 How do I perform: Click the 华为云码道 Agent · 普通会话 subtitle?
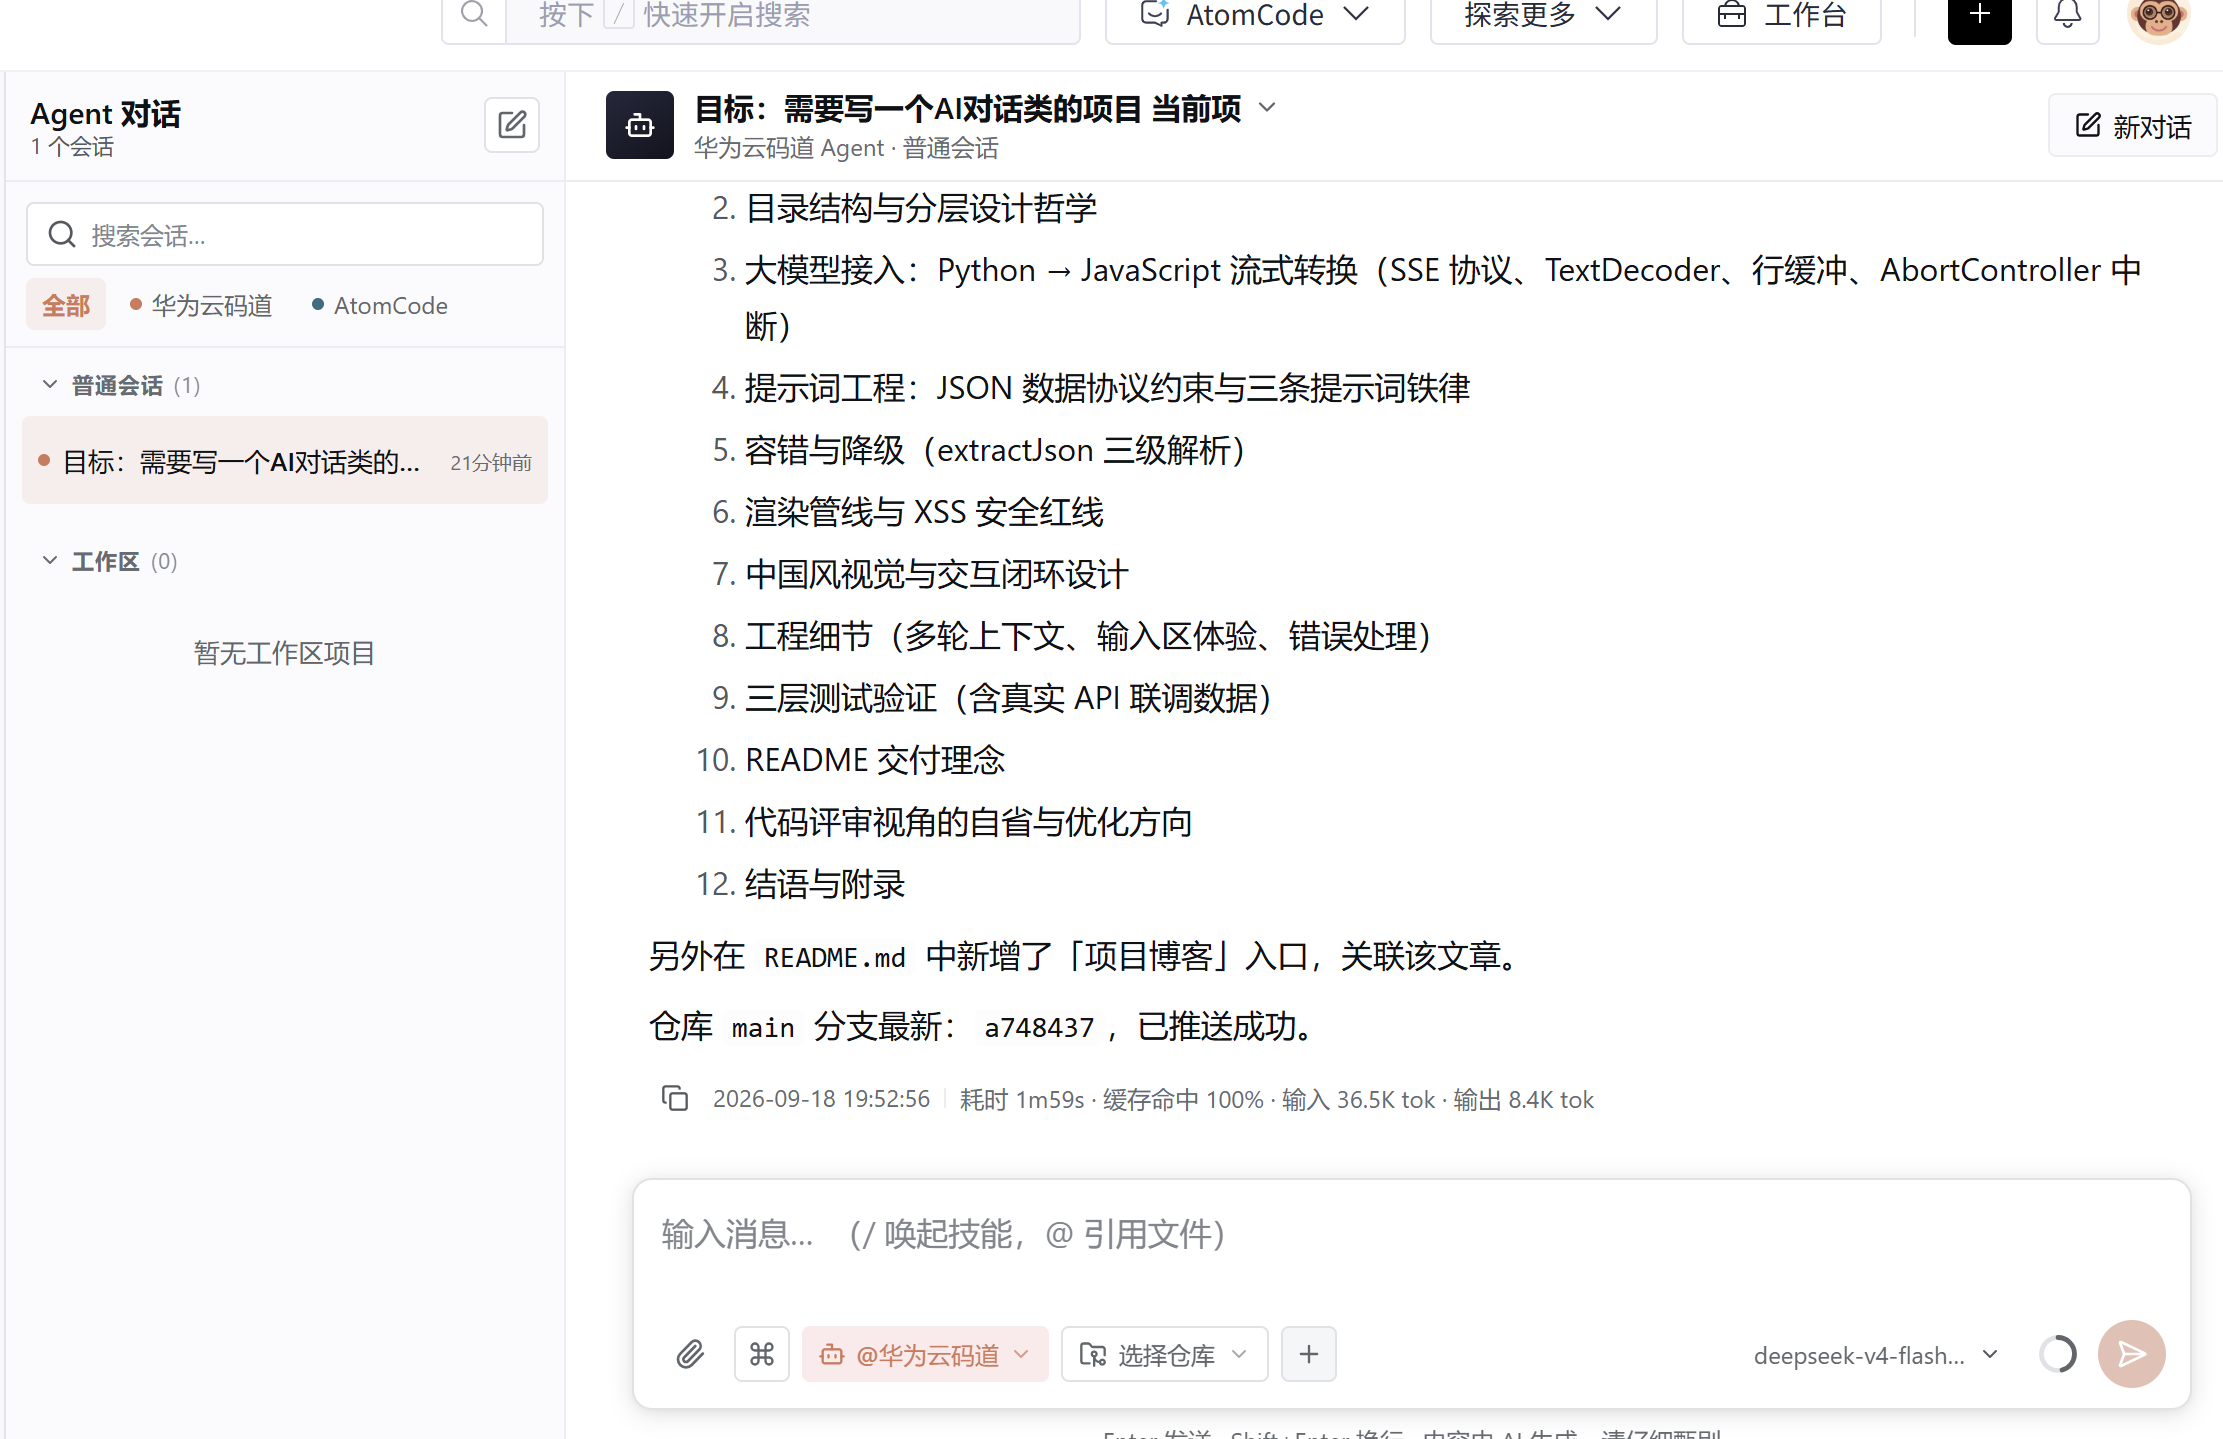click(x=846, y=148)
